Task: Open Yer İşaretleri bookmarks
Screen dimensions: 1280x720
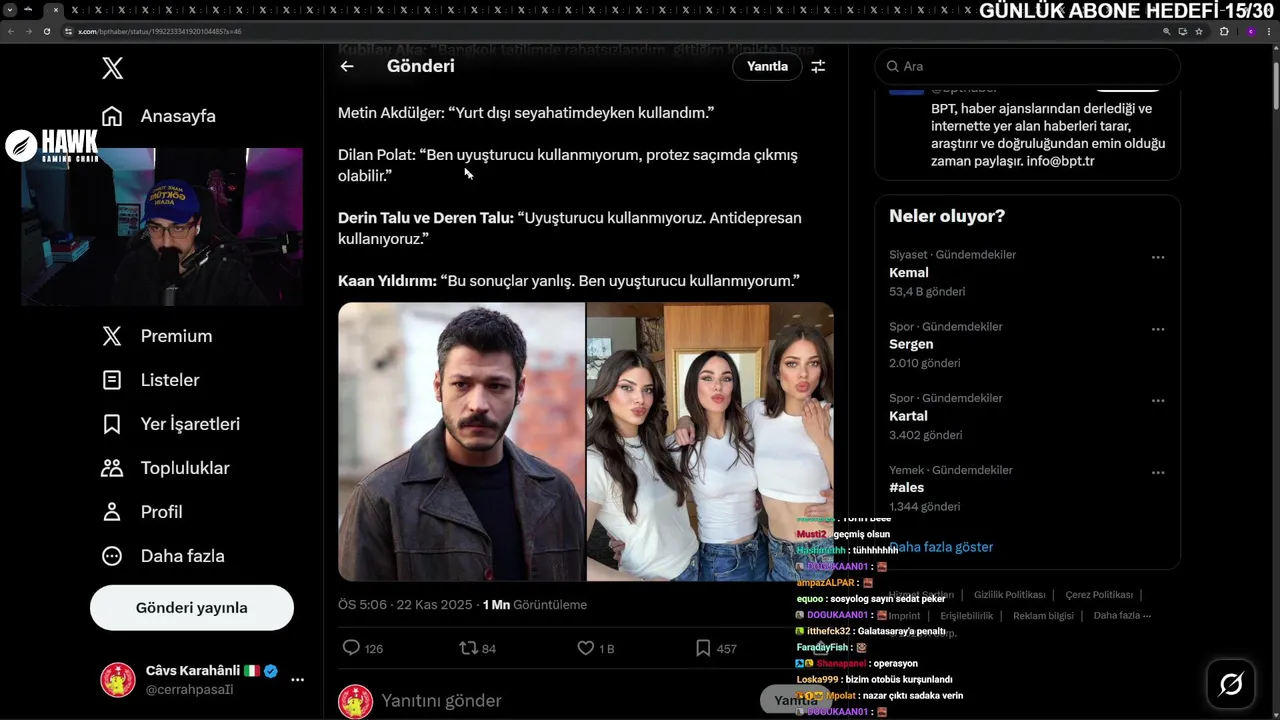Action: (171, 424)
